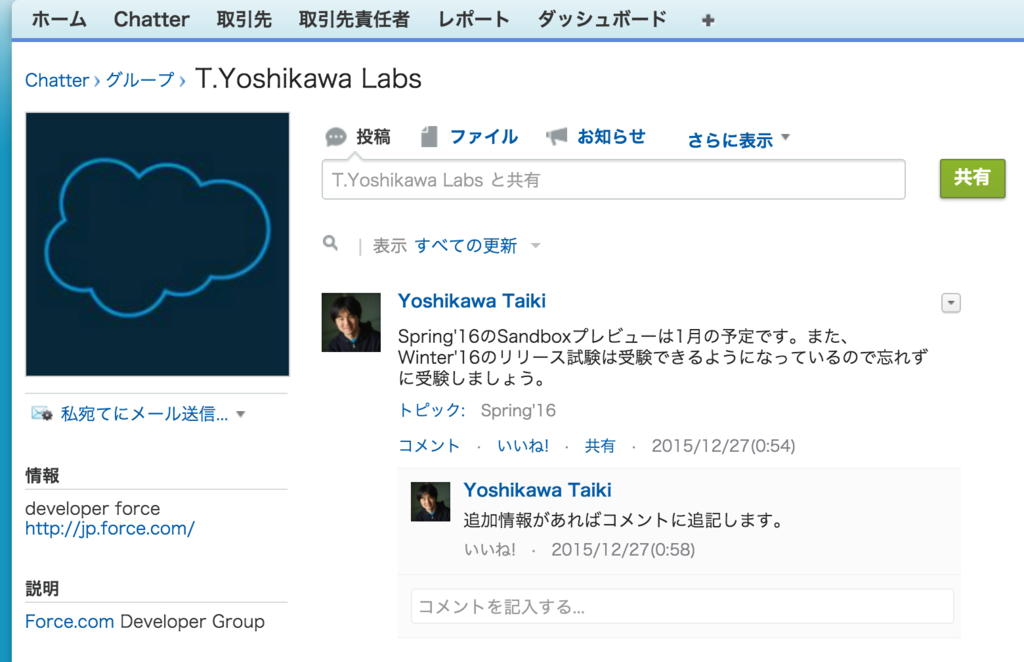Open the post actions dropdown arrow
Screen dimensions: 1024x662
[x=949, y=303]
